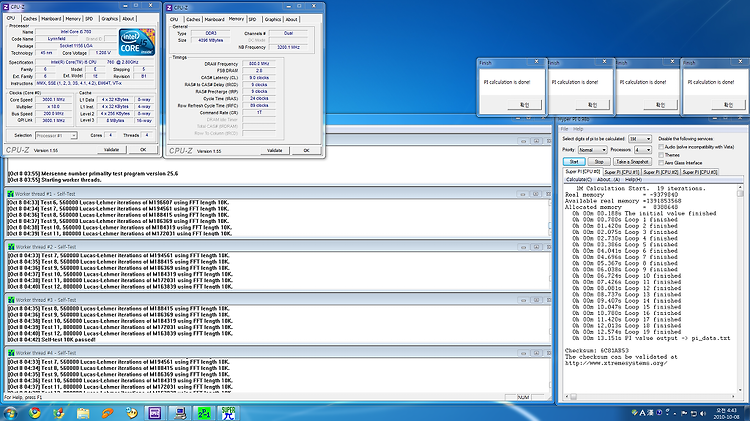Toggle the Aero Glass Interface checkbox

coord(661,163)
